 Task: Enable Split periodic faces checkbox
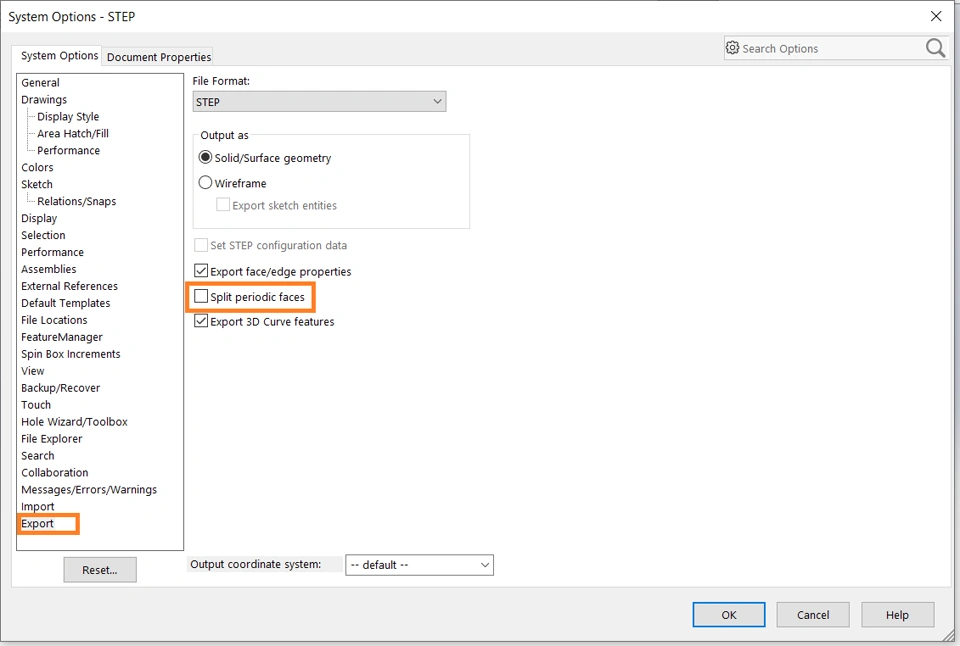pyautogui.click(x=202, y=297)
